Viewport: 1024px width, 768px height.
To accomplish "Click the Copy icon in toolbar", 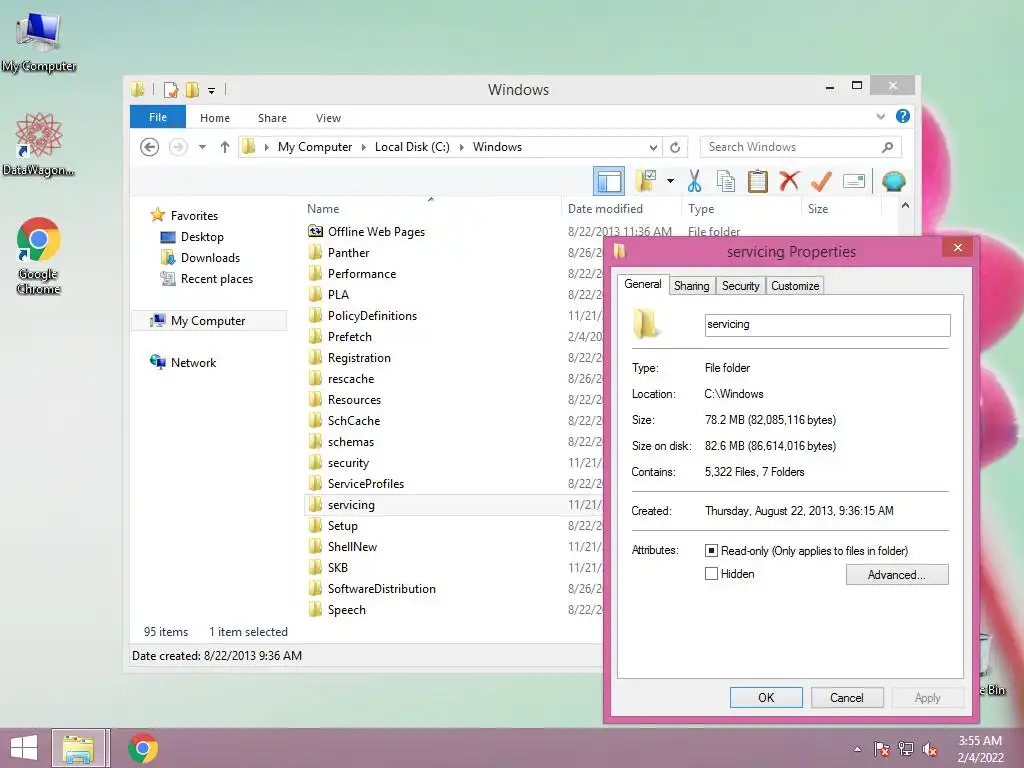I will pos(726,181).
